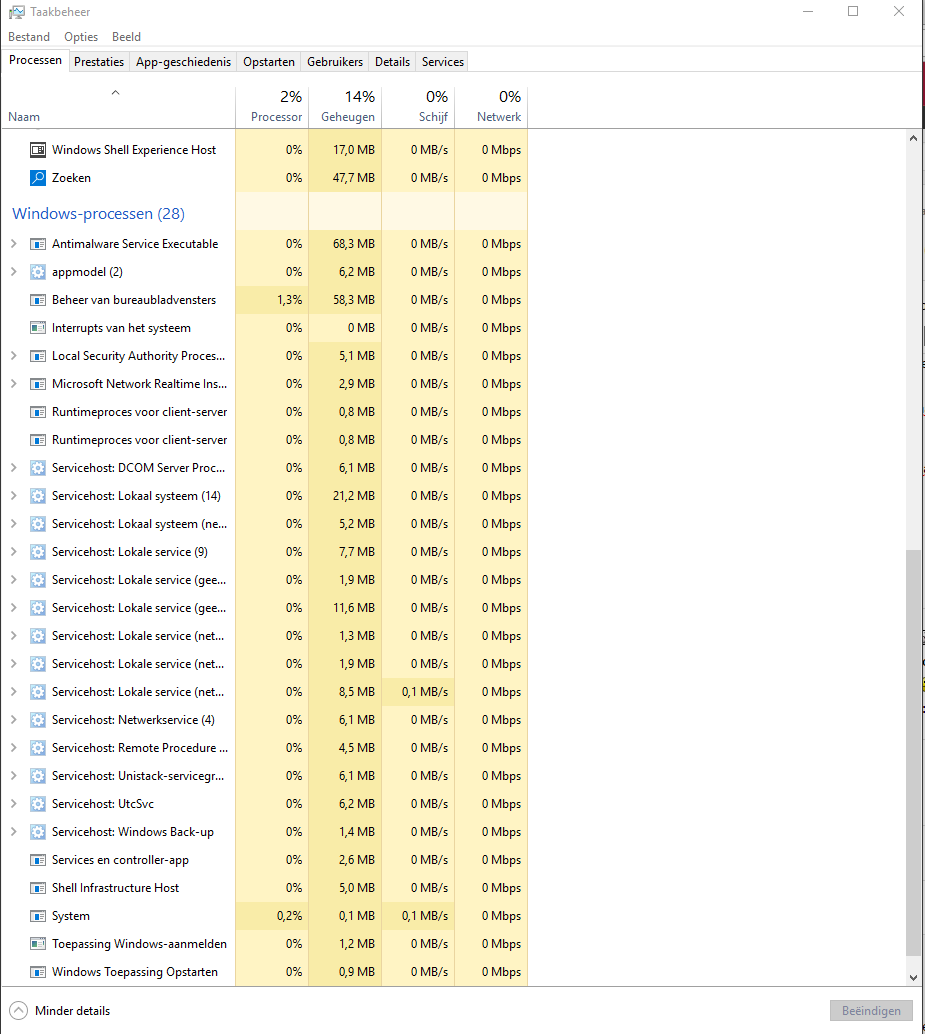
Task: Expand Servicehost: Remote Procedure row
Action: click(x=14, y=748)
